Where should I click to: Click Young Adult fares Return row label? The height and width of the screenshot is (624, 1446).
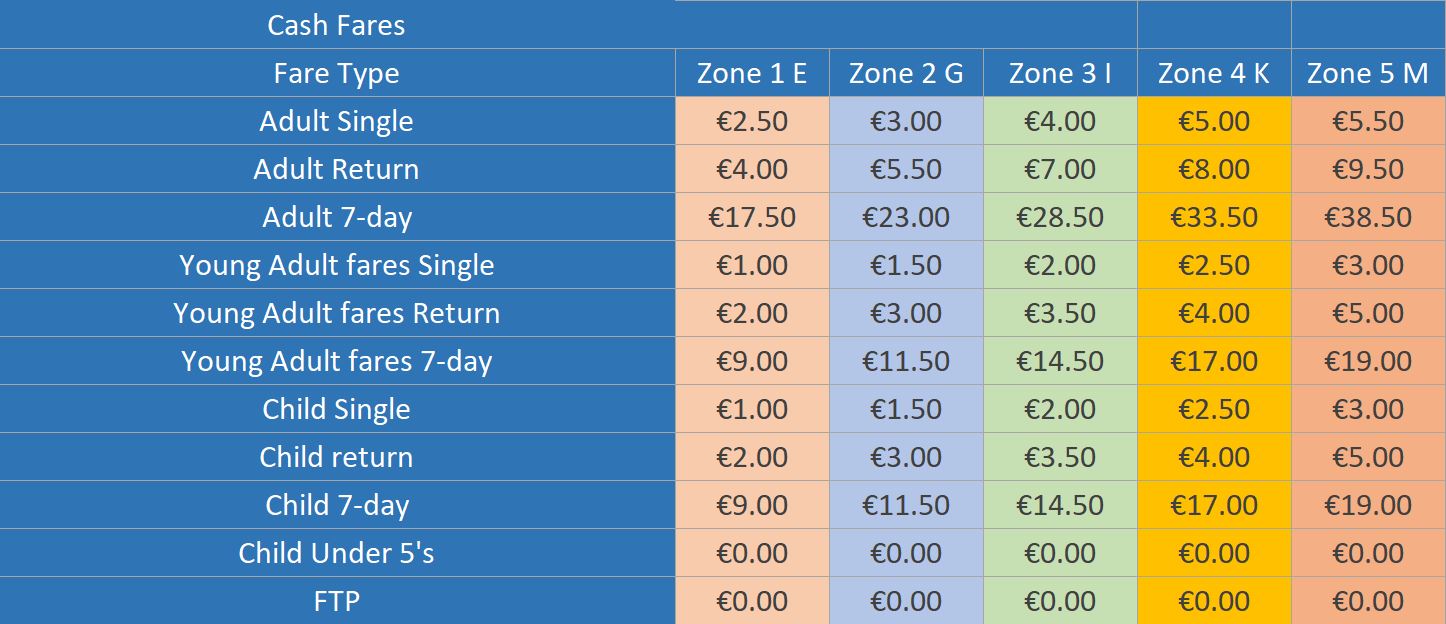(337, 313)
